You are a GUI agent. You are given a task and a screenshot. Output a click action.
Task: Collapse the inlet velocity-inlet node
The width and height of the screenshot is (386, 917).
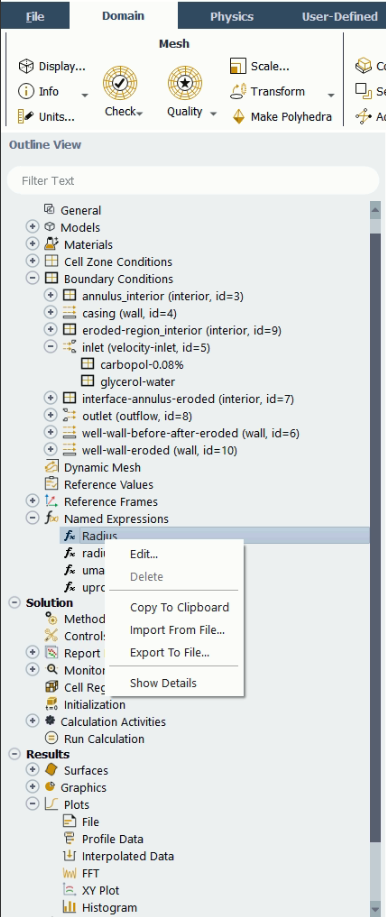click(51, 347)
